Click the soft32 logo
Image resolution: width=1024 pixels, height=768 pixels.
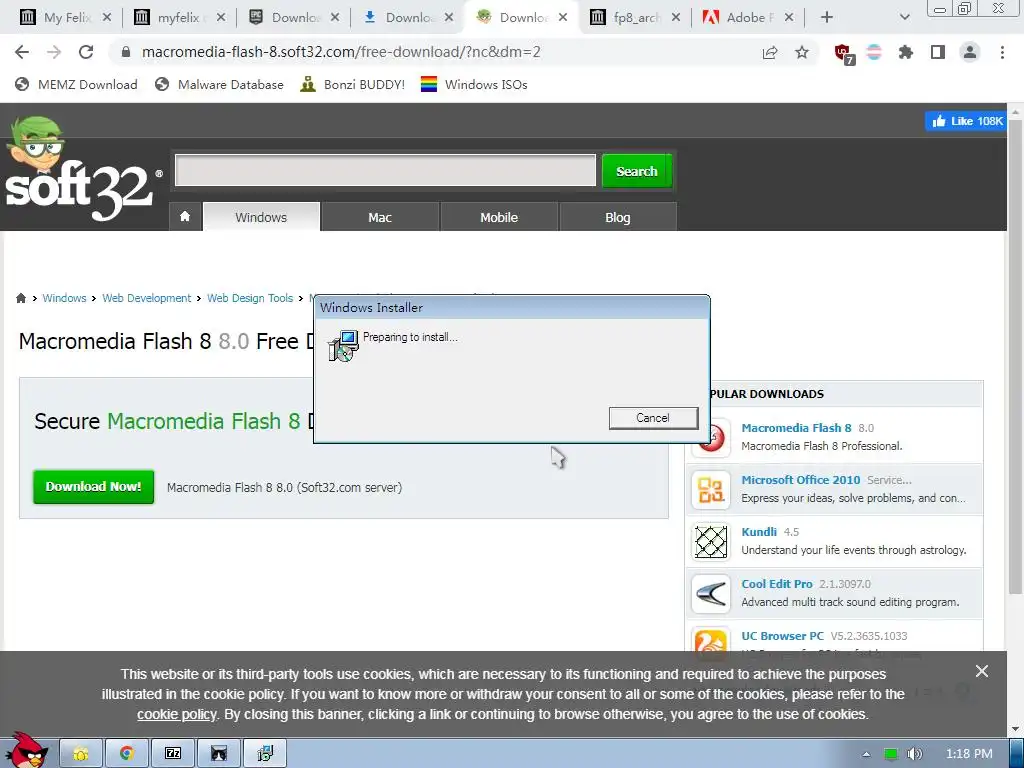(82, 170)
